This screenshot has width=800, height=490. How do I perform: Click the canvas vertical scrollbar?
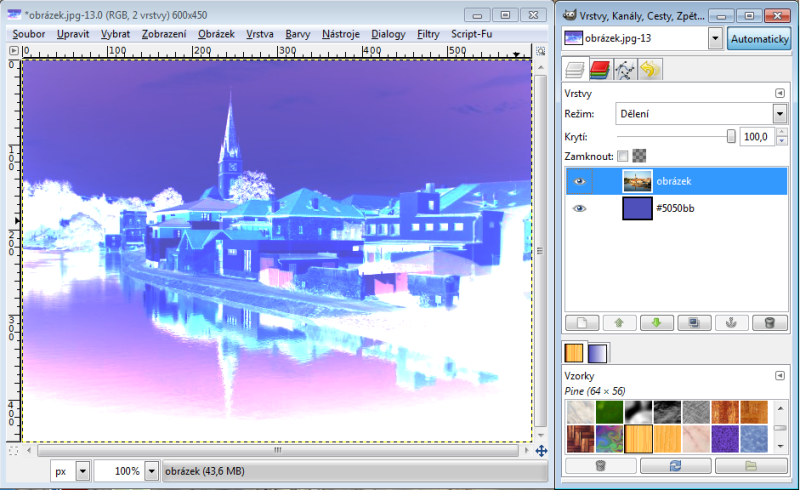tap(540, 250)
